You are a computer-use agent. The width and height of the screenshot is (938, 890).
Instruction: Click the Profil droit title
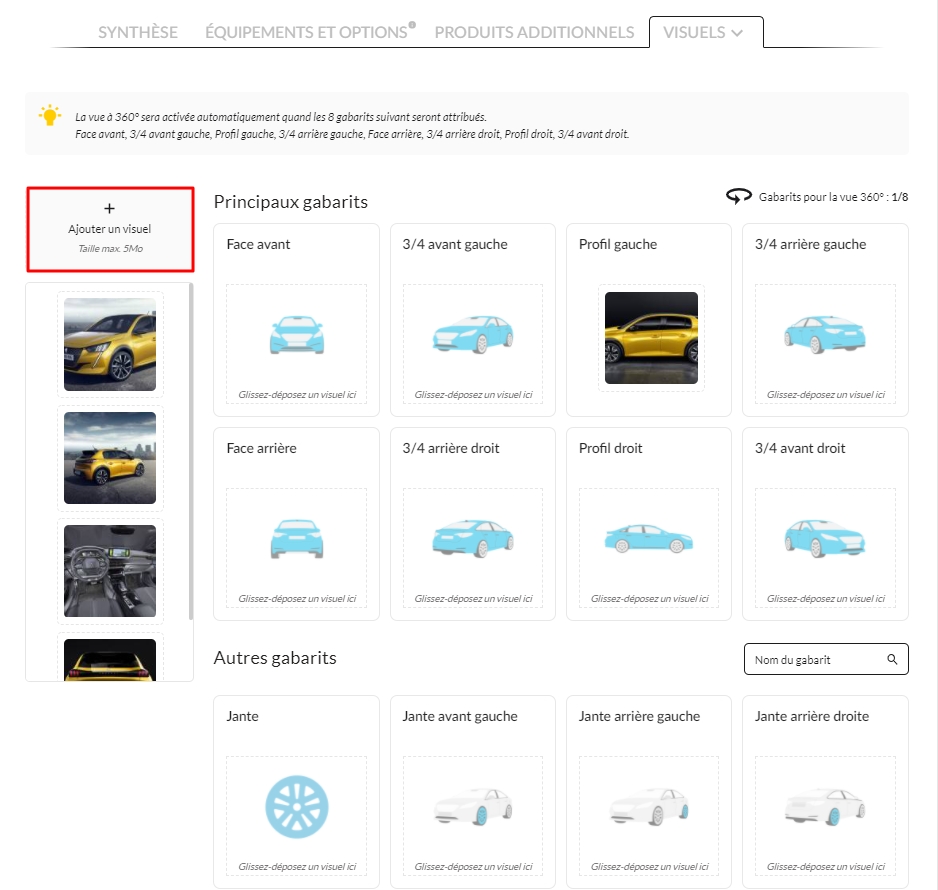[x=610, y=448]
